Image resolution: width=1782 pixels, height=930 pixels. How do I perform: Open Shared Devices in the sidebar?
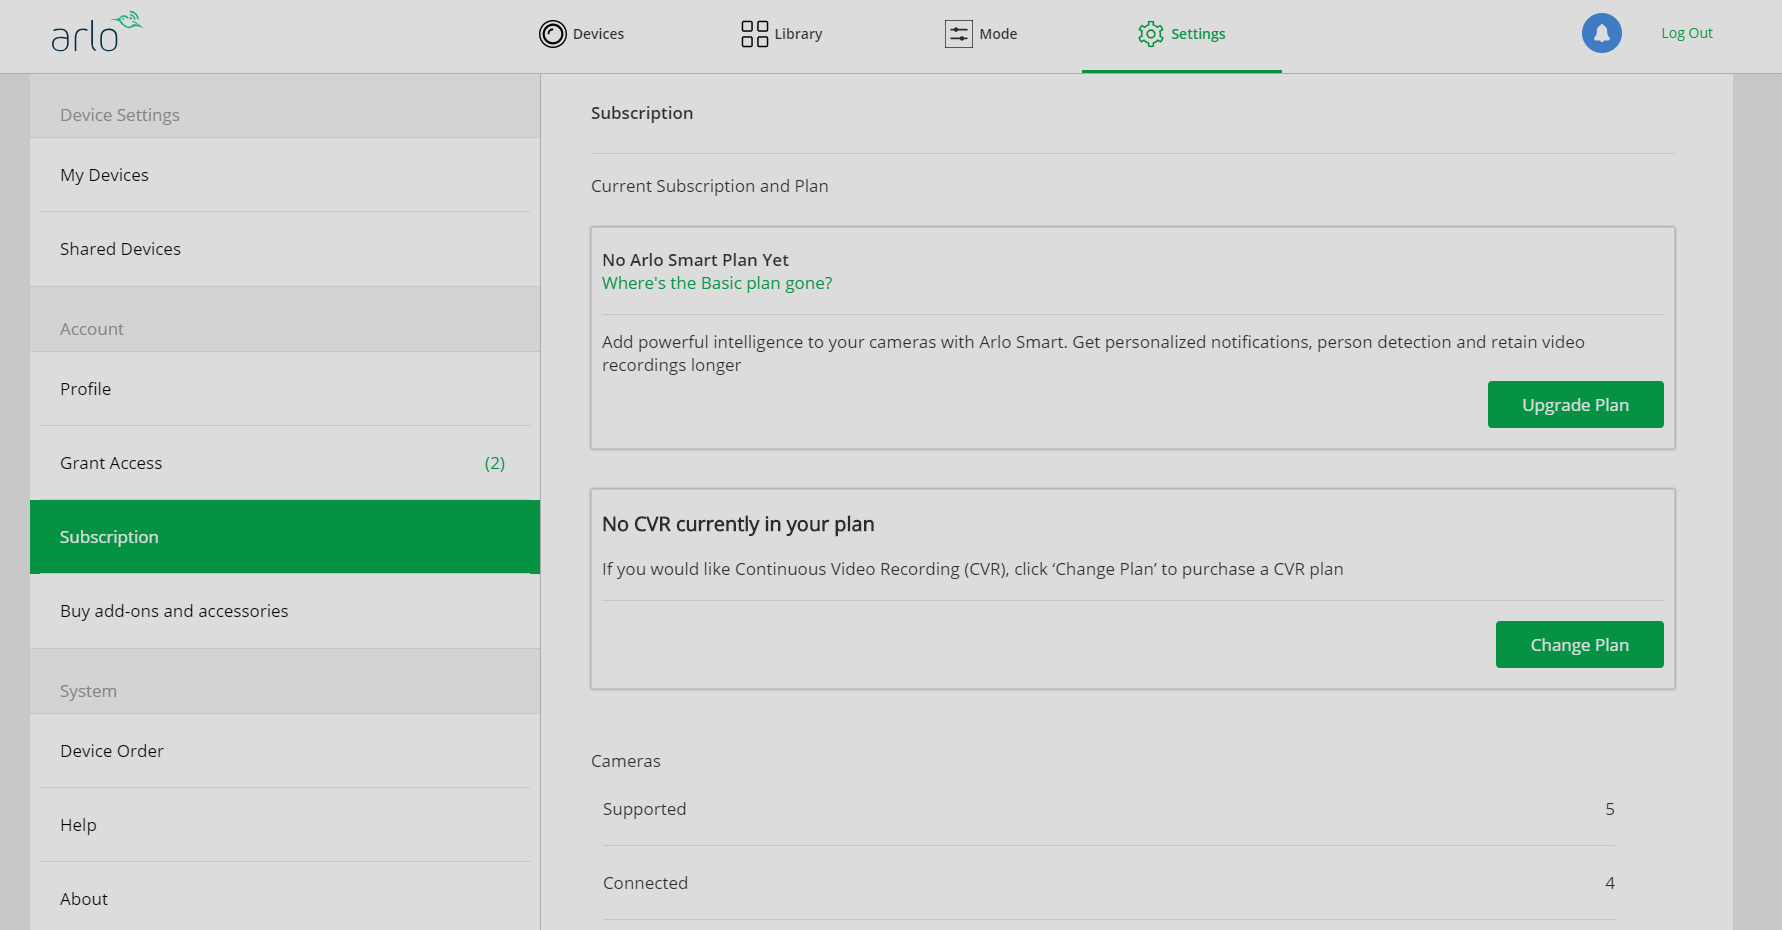(x=285, y=249)
